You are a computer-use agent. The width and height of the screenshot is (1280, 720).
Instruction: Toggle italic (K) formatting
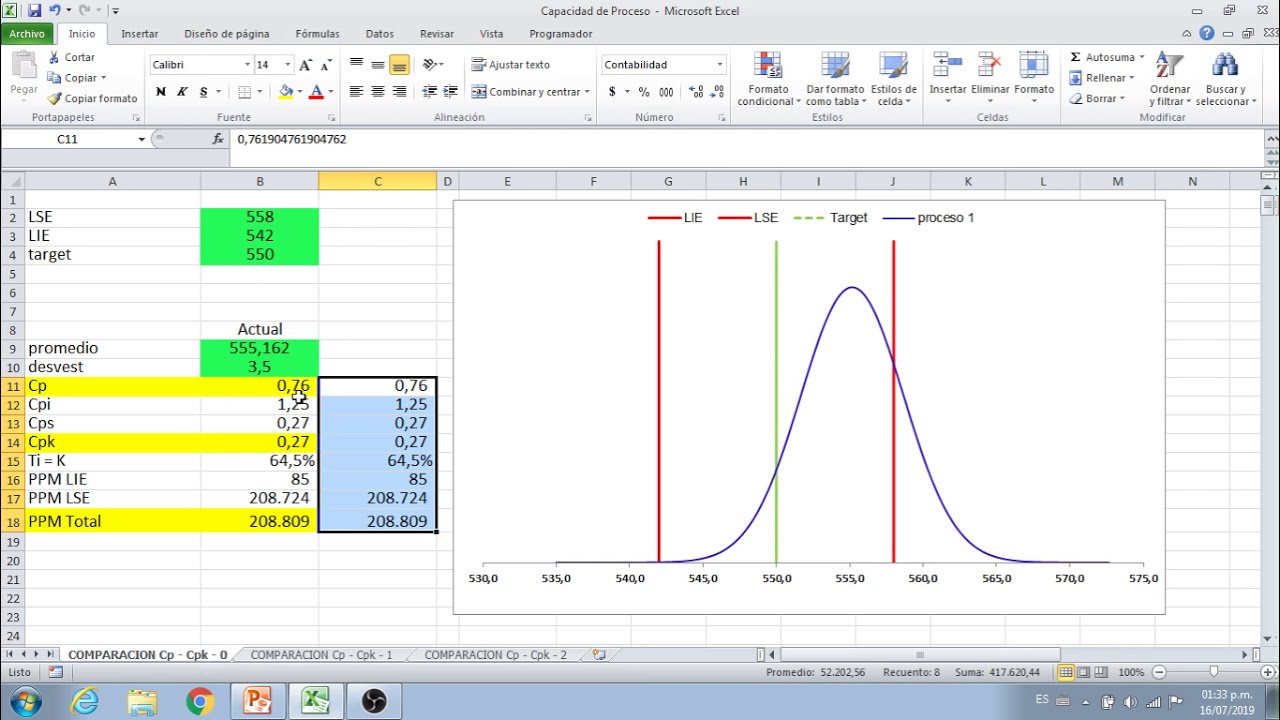182,92
